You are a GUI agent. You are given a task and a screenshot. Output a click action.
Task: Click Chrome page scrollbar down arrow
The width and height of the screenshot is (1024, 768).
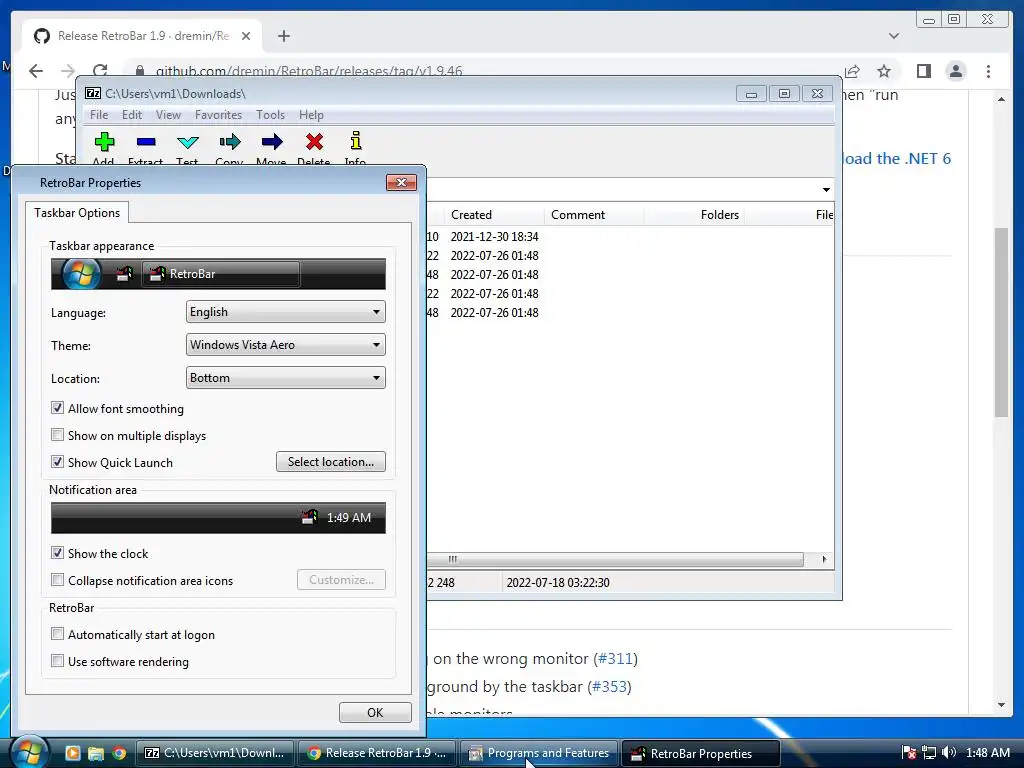tap(1002, 705)
